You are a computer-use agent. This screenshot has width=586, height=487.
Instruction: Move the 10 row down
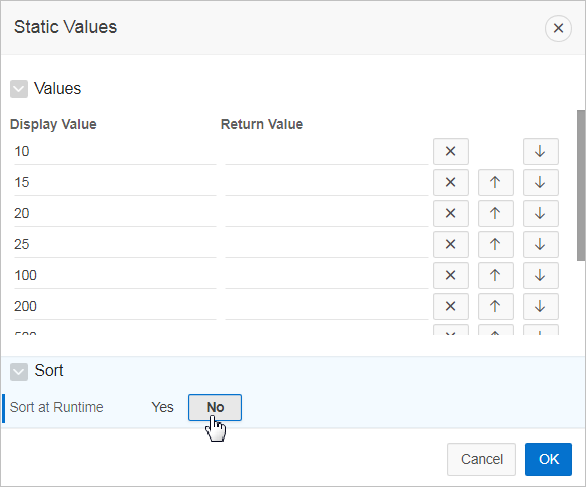[x=540, y=151]
